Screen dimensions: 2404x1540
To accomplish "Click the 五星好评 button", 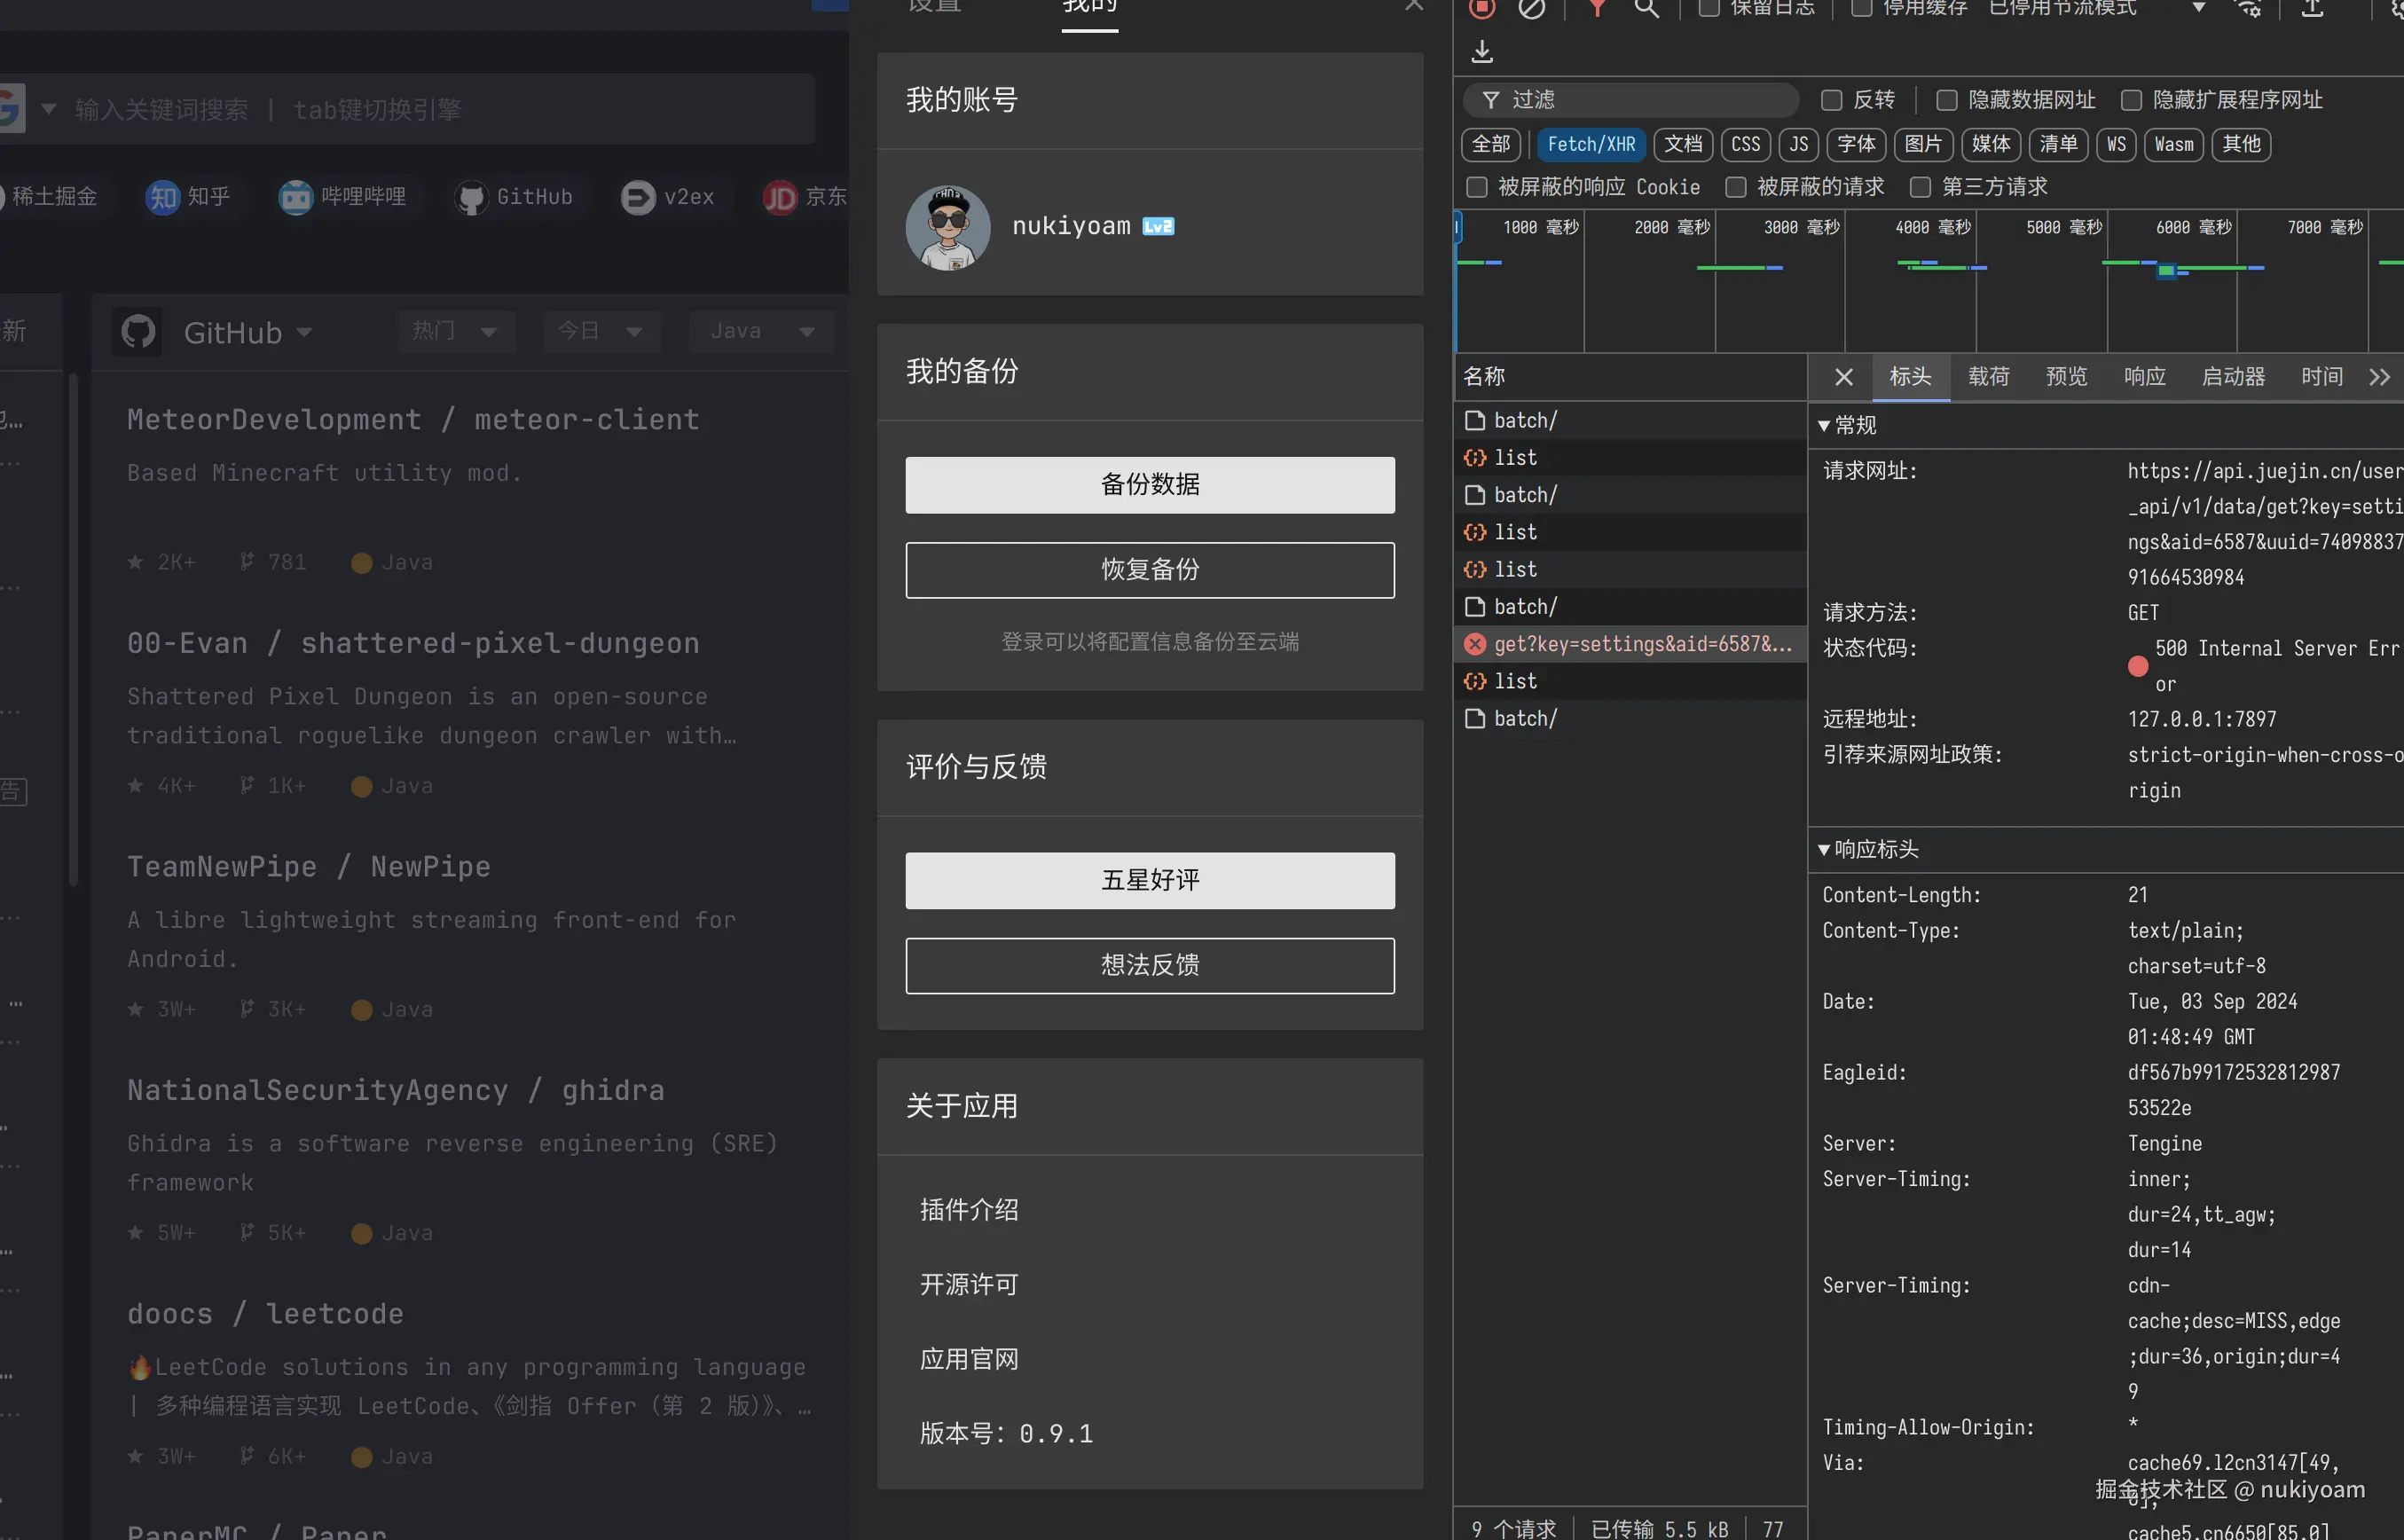I will point(1149,880).
